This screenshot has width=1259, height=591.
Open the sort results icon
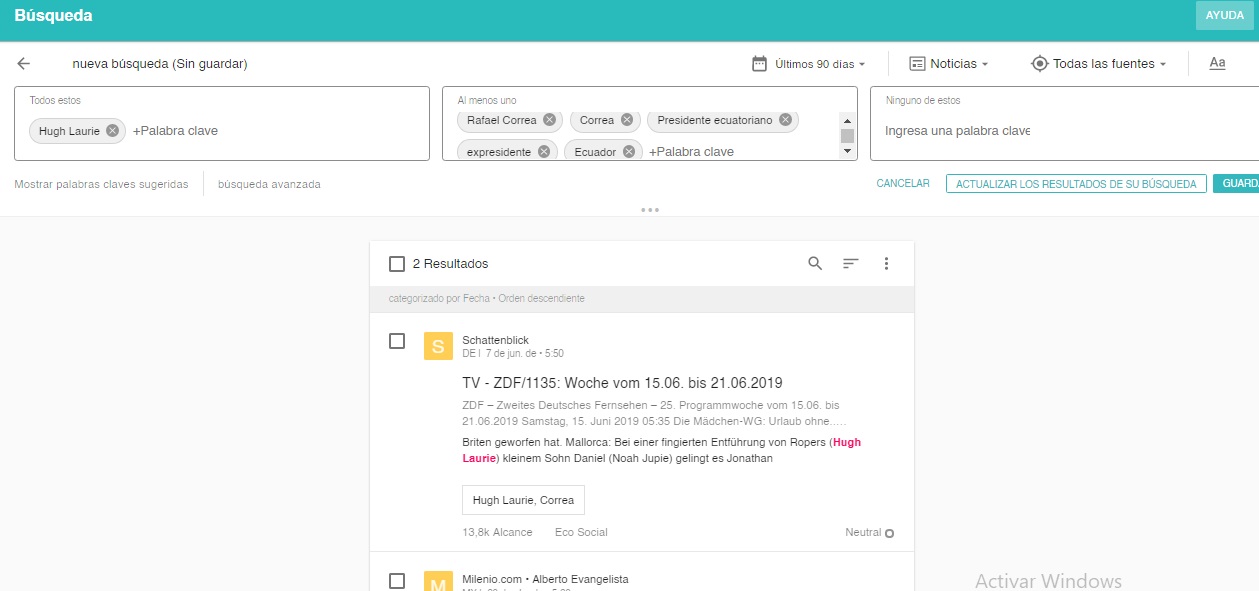(x=850, y=264)
